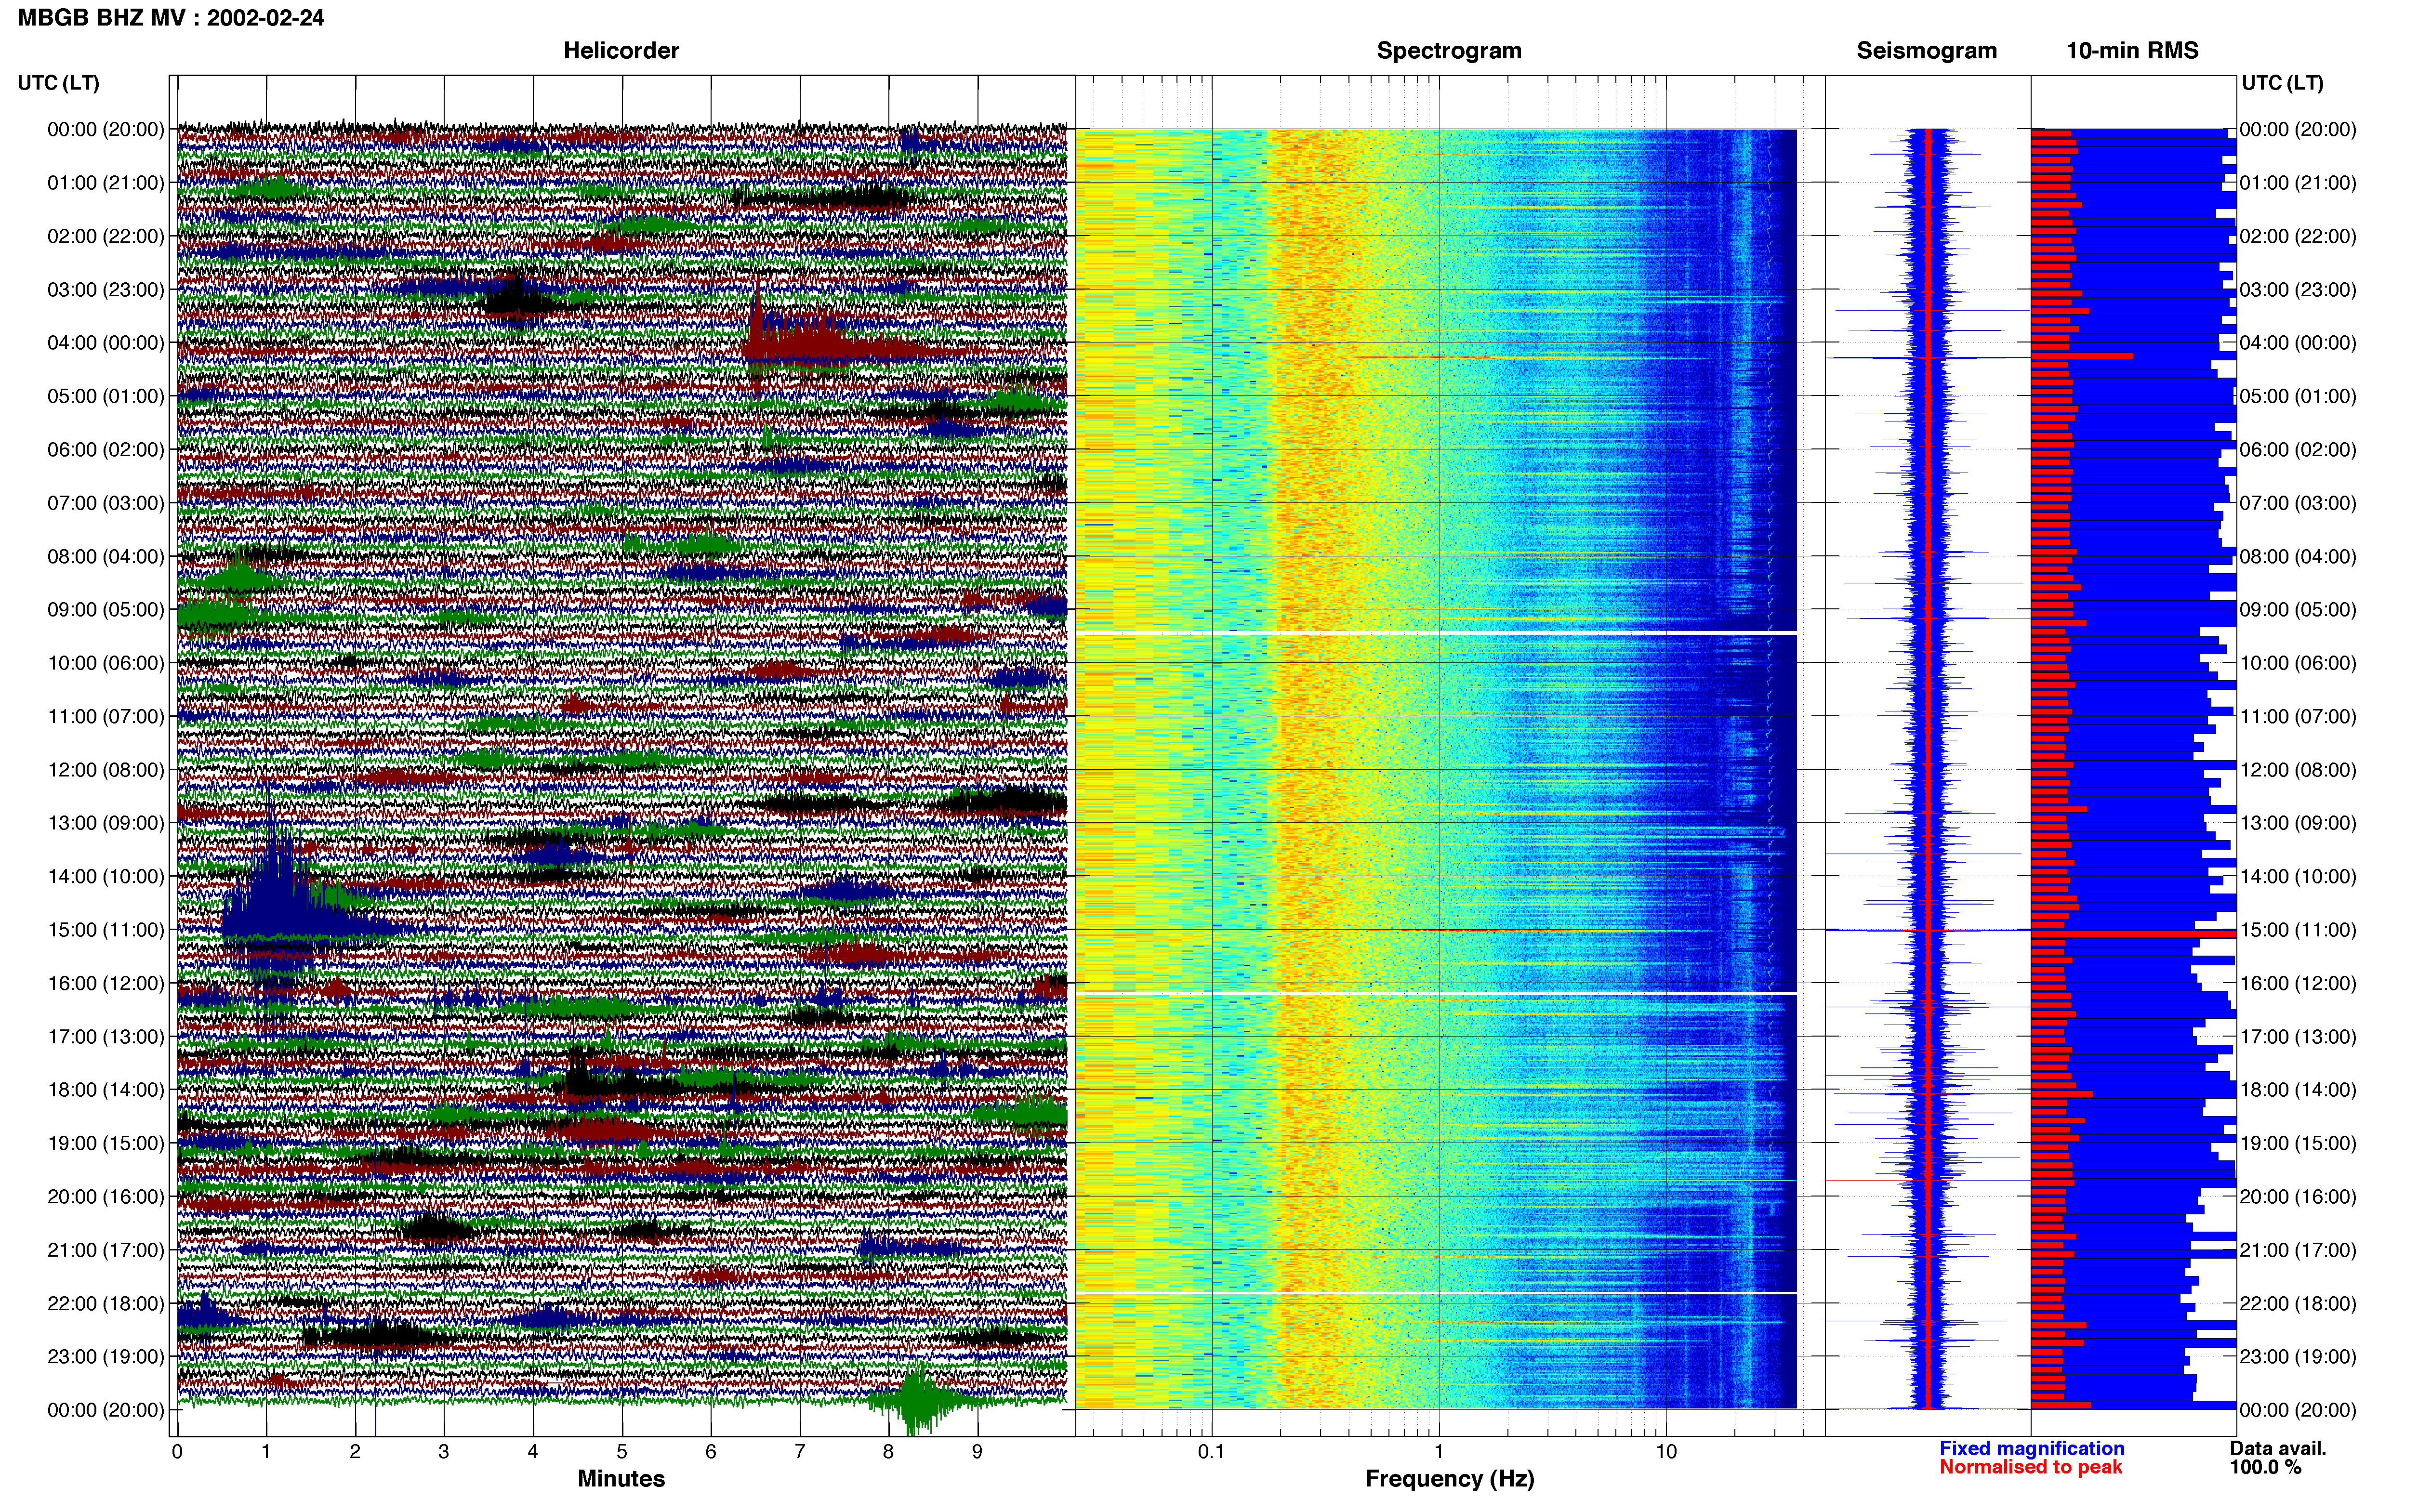Click the left '09:00 (05:00)' time label
The image size is (2418, 1512).
(x=106, y=610)
